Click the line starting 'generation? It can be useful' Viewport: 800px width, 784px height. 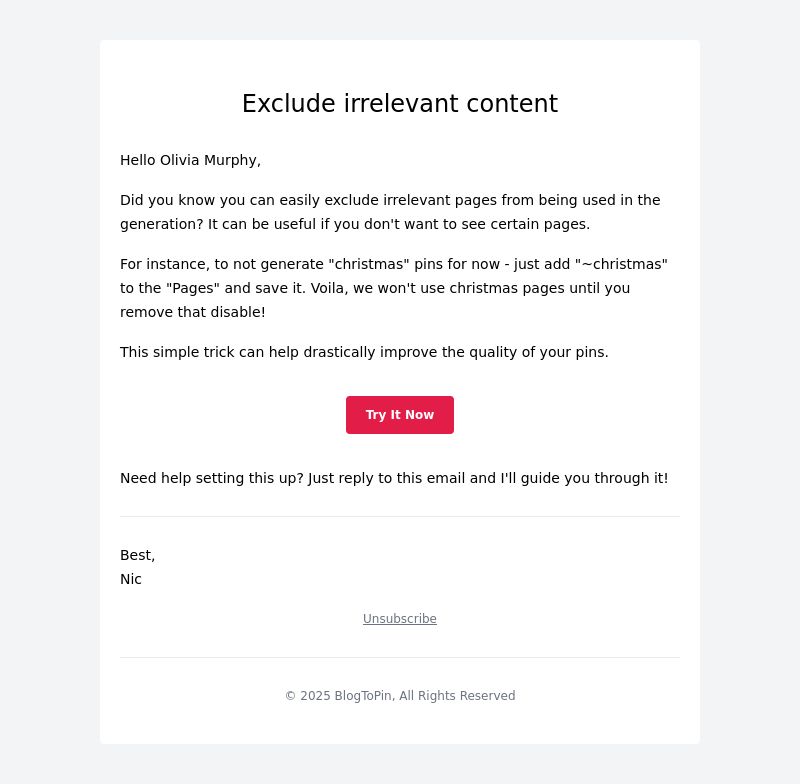coord(355,224)
